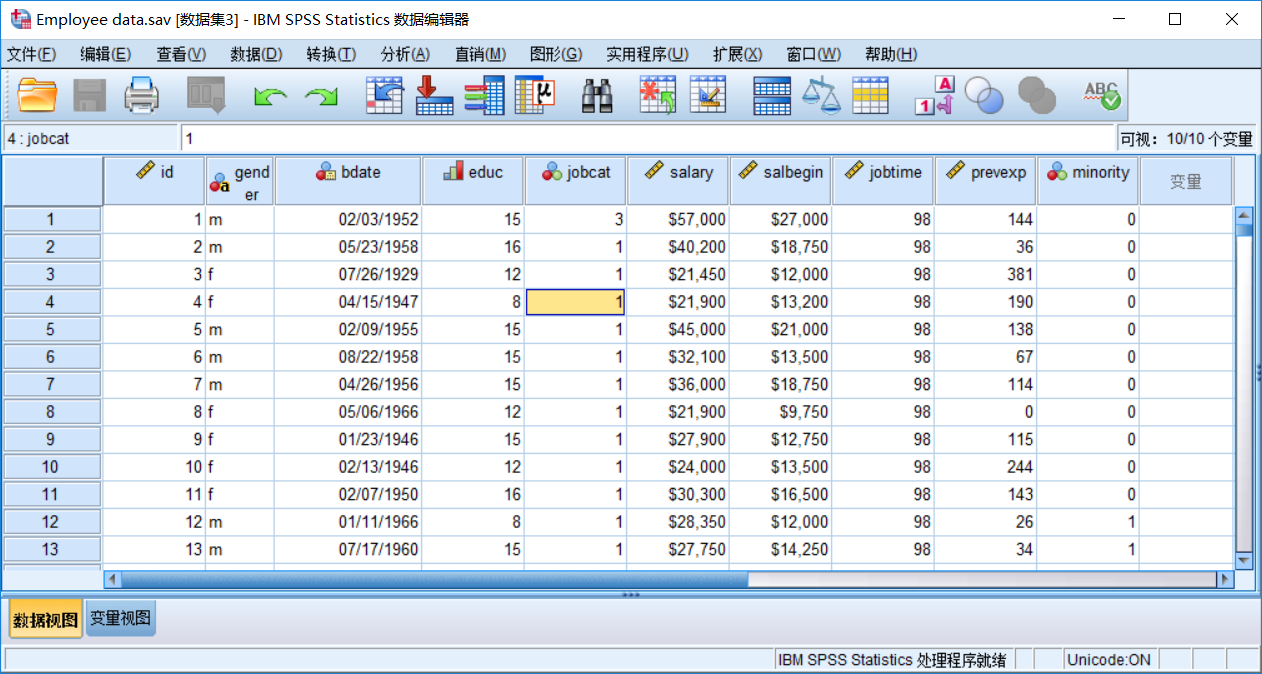The width and height of the screenshot is (1262, 674).
Task: Select row header number 1
Action: click(x=52, y=220)
